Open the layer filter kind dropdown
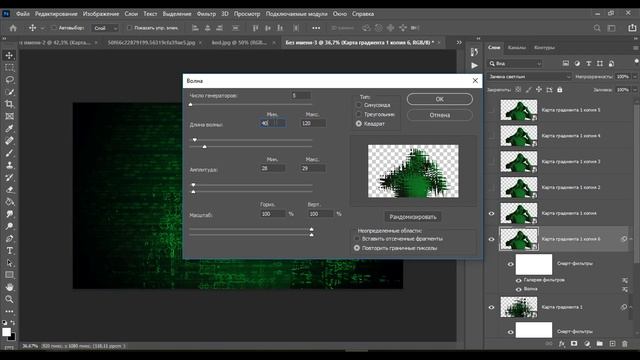This screenshot has width=640, height=360. pyautogui.click(x=516, y=64)
